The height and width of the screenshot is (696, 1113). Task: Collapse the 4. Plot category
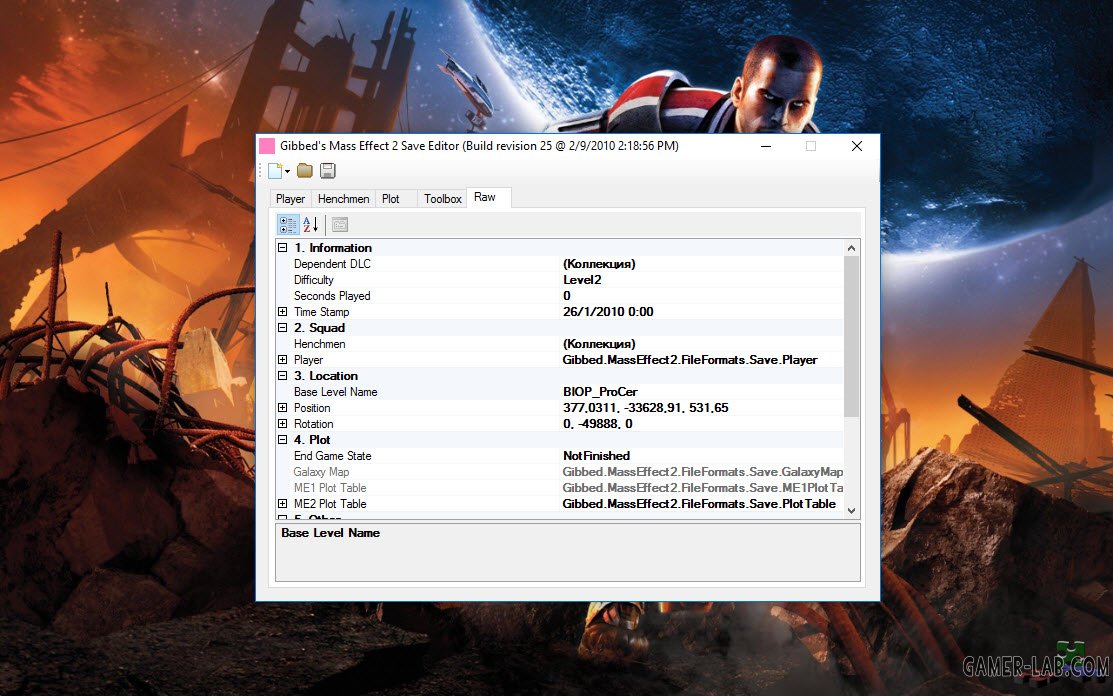point(283,440)
